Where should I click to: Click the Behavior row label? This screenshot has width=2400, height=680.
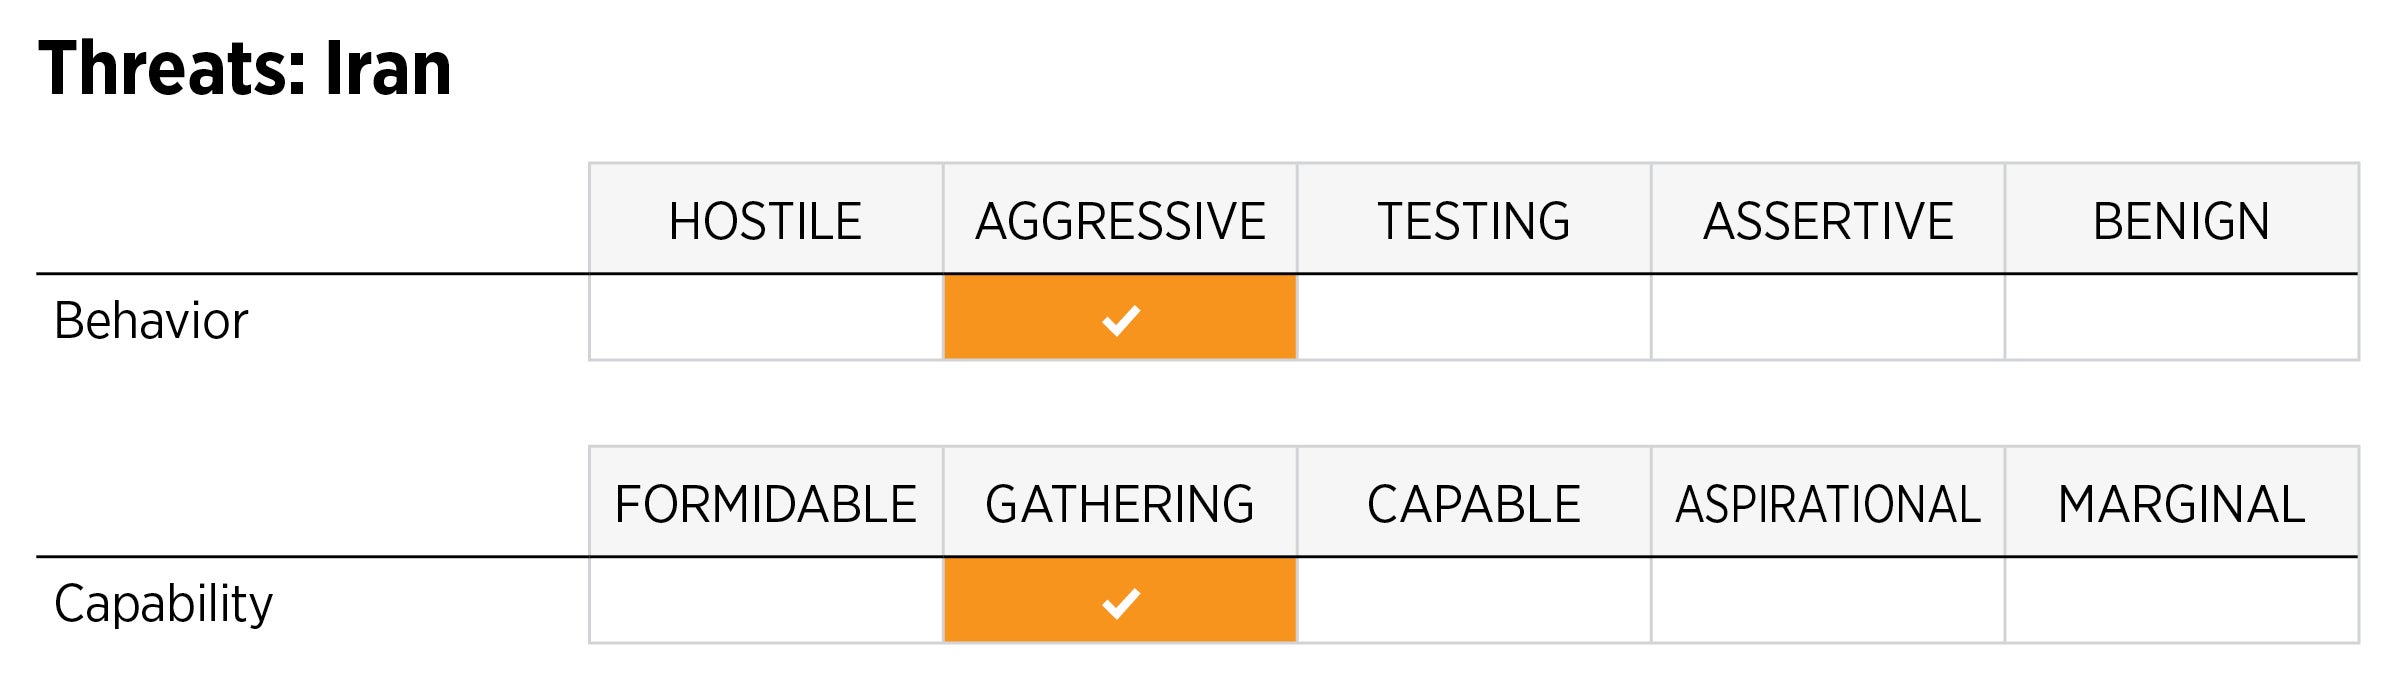[151, 320]
